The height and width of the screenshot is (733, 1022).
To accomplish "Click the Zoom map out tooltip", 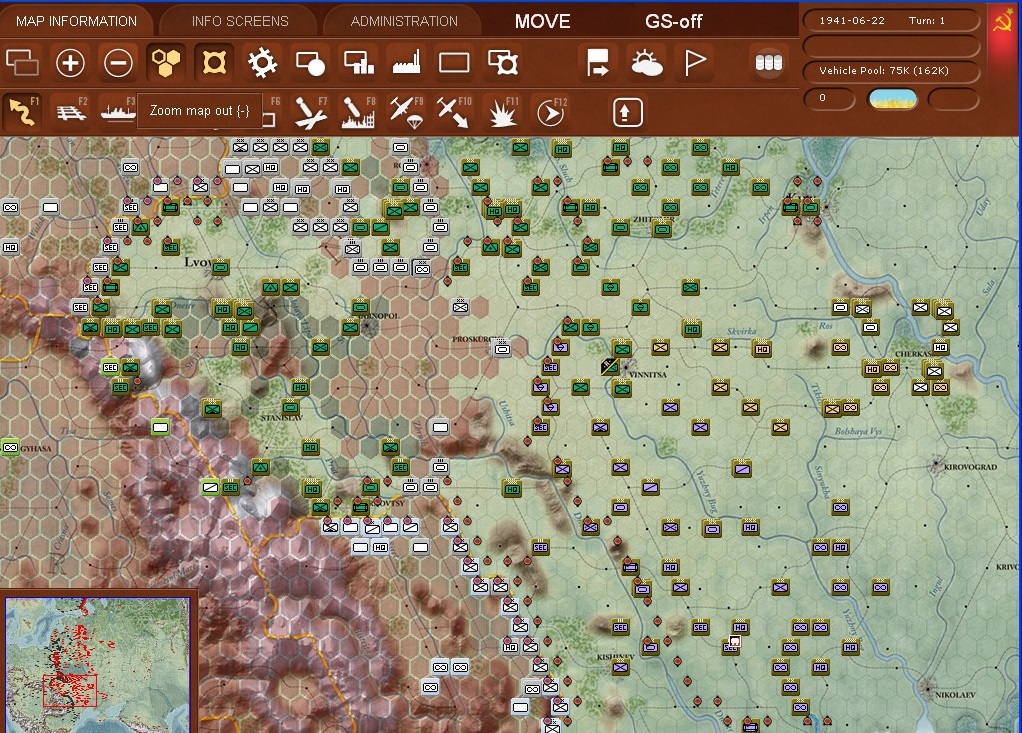I will coord(199,111).
